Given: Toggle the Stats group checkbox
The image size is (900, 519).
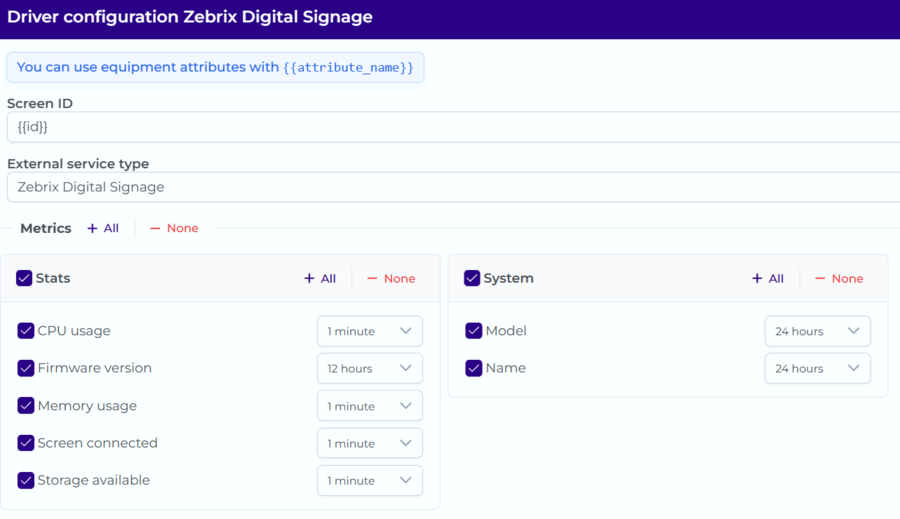Looking at the screenshot, I should [x=24, y=278].
